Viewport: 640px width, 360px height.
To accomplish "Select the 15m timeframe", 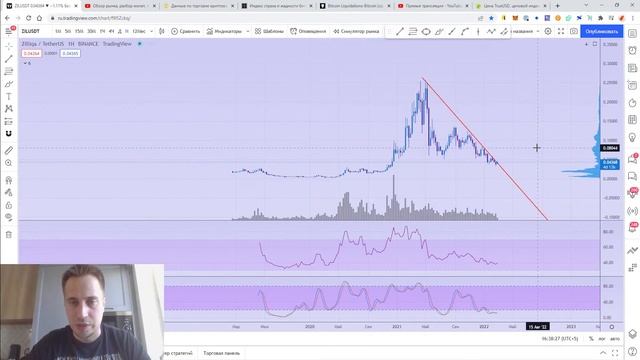I will coord(79,31).
